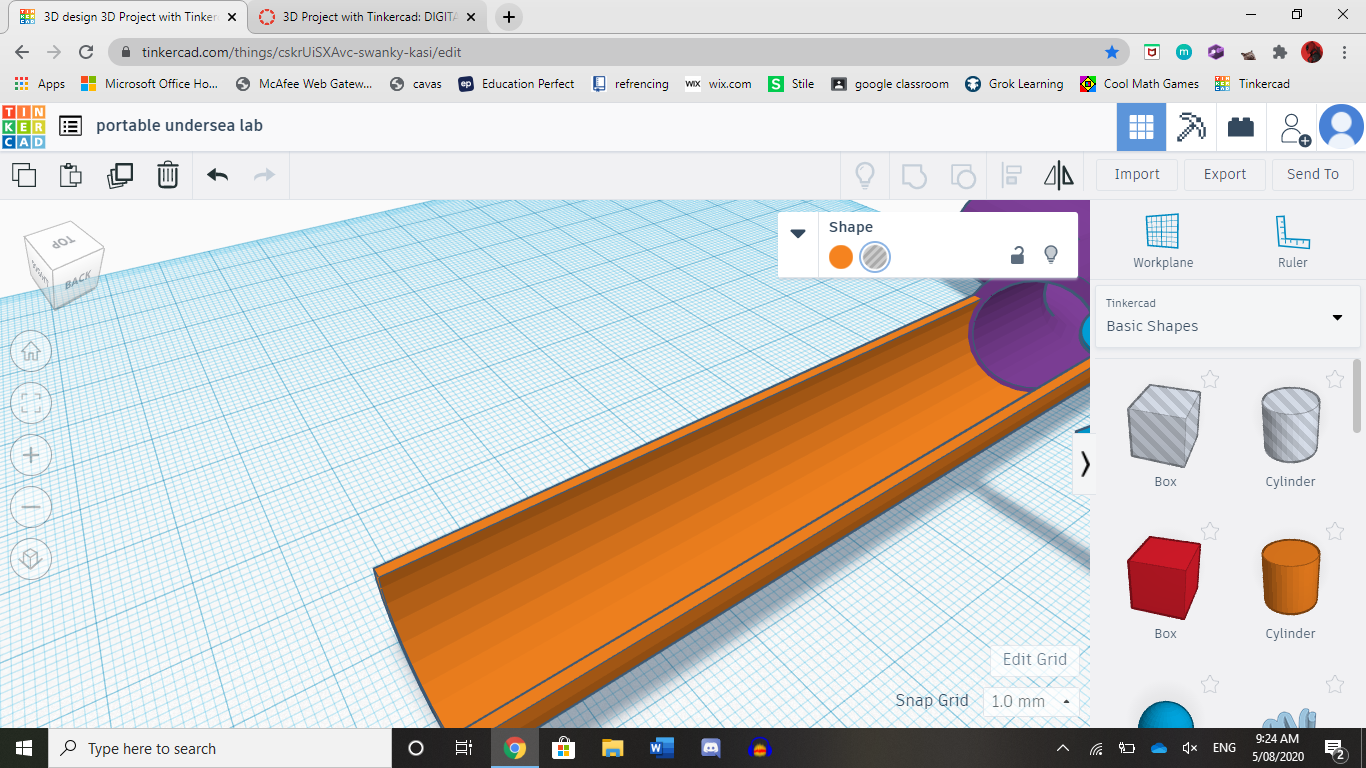Select the Workplane tool

[x=1163, y=241]
